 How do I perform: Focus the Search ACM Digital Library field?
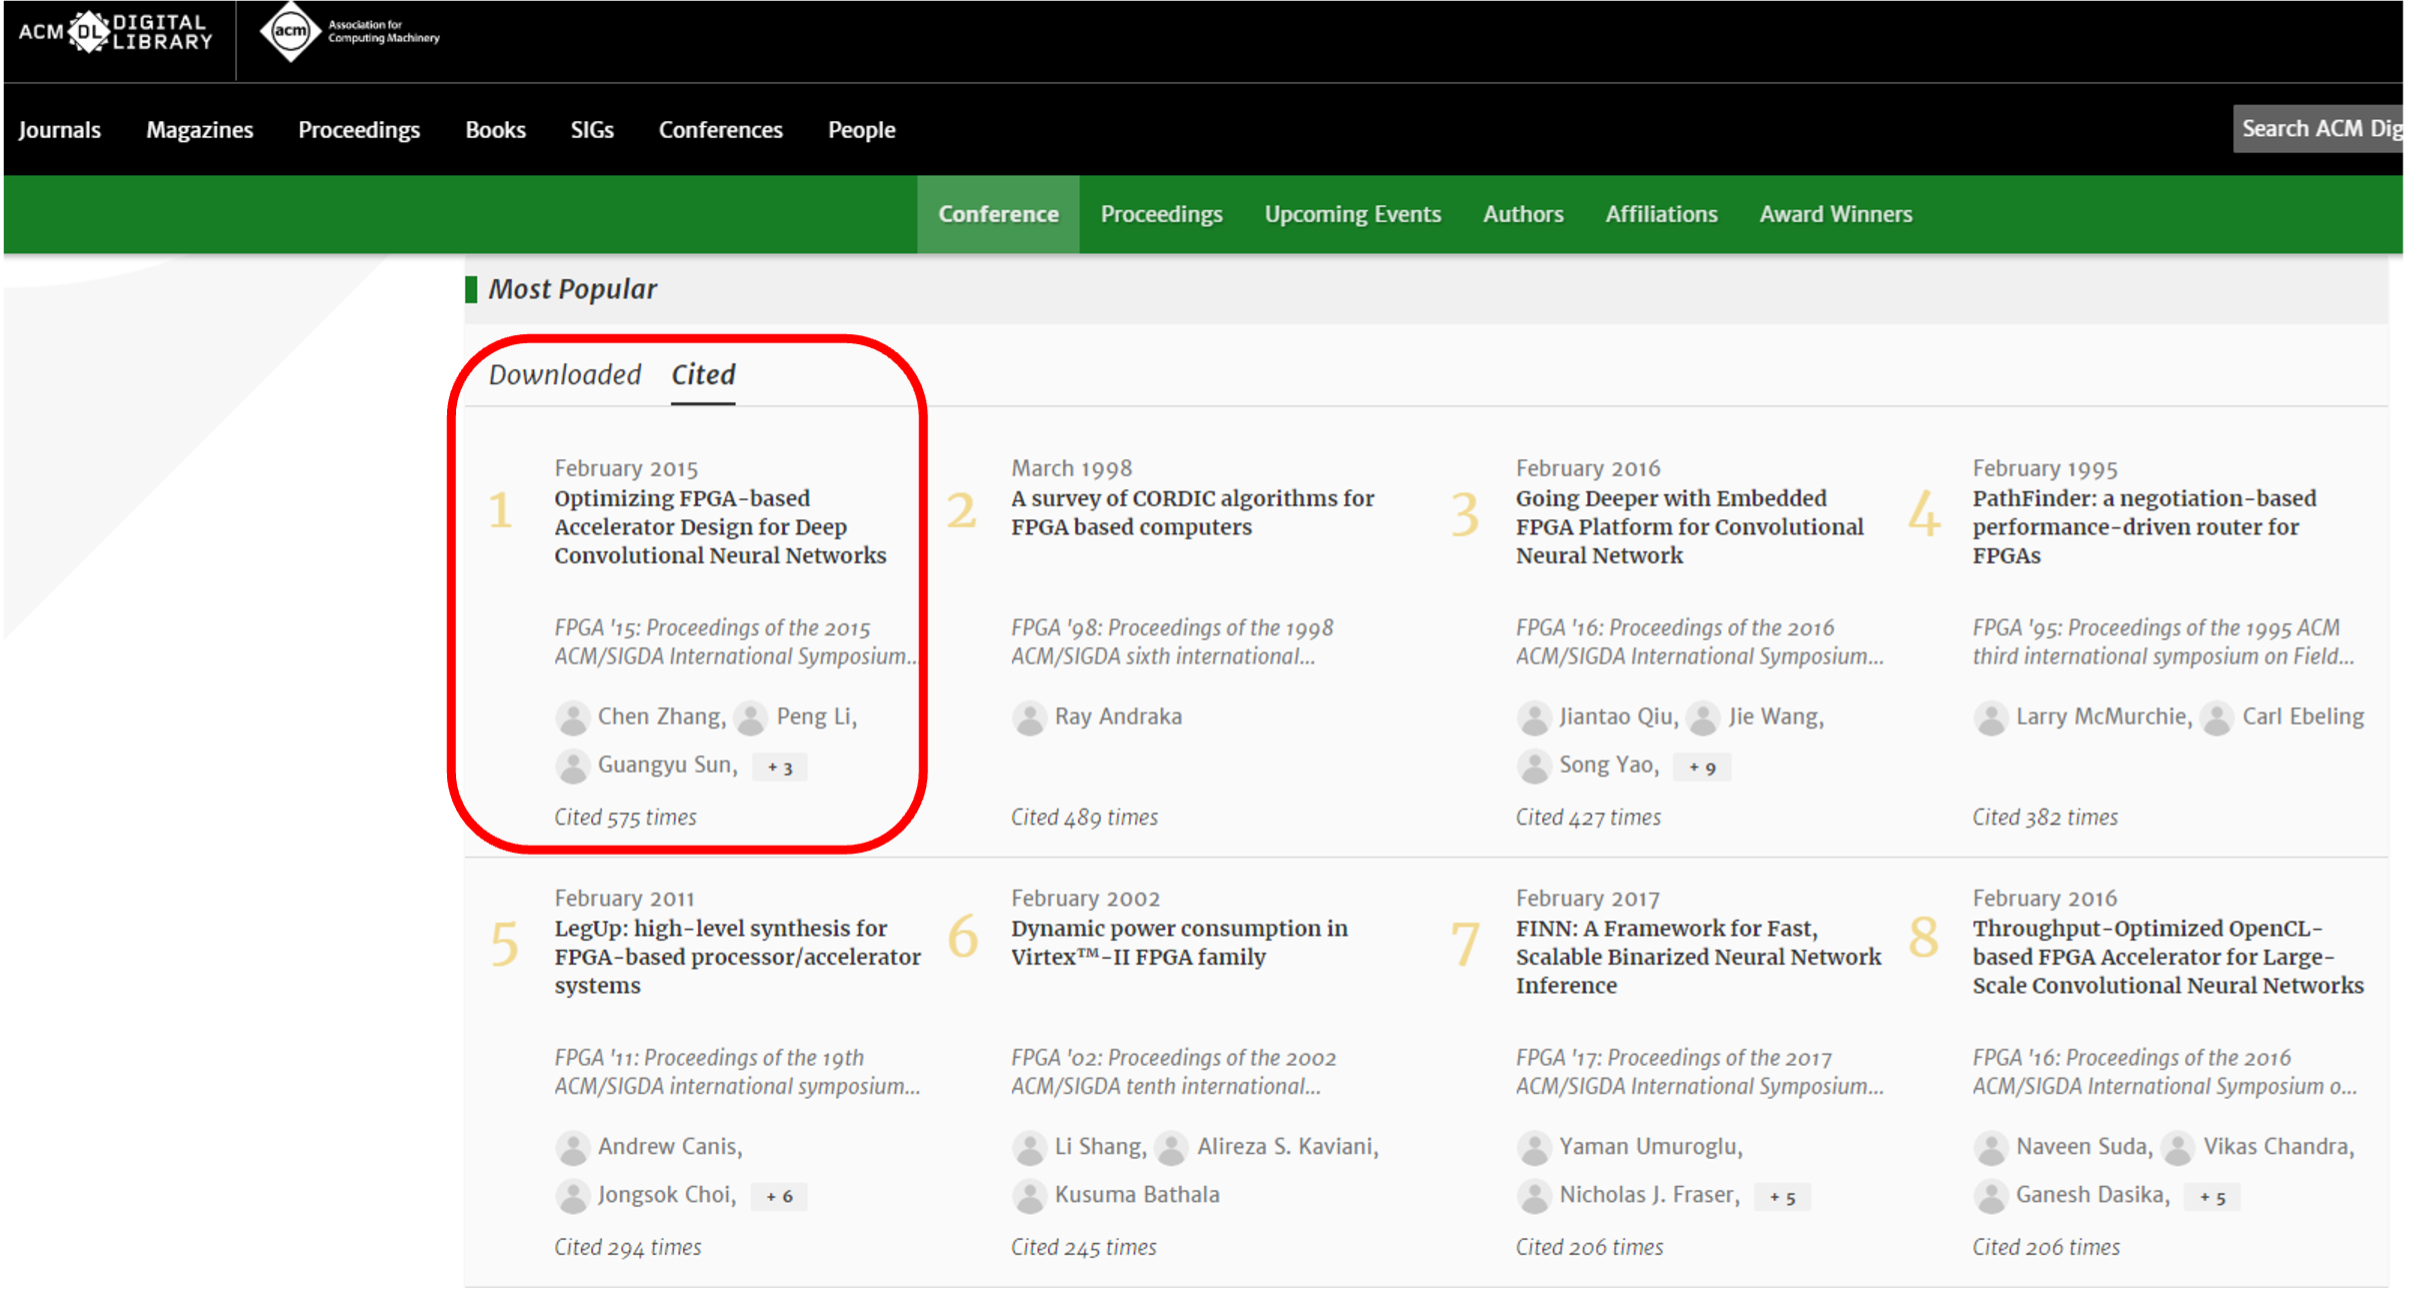coord(2318,128)
